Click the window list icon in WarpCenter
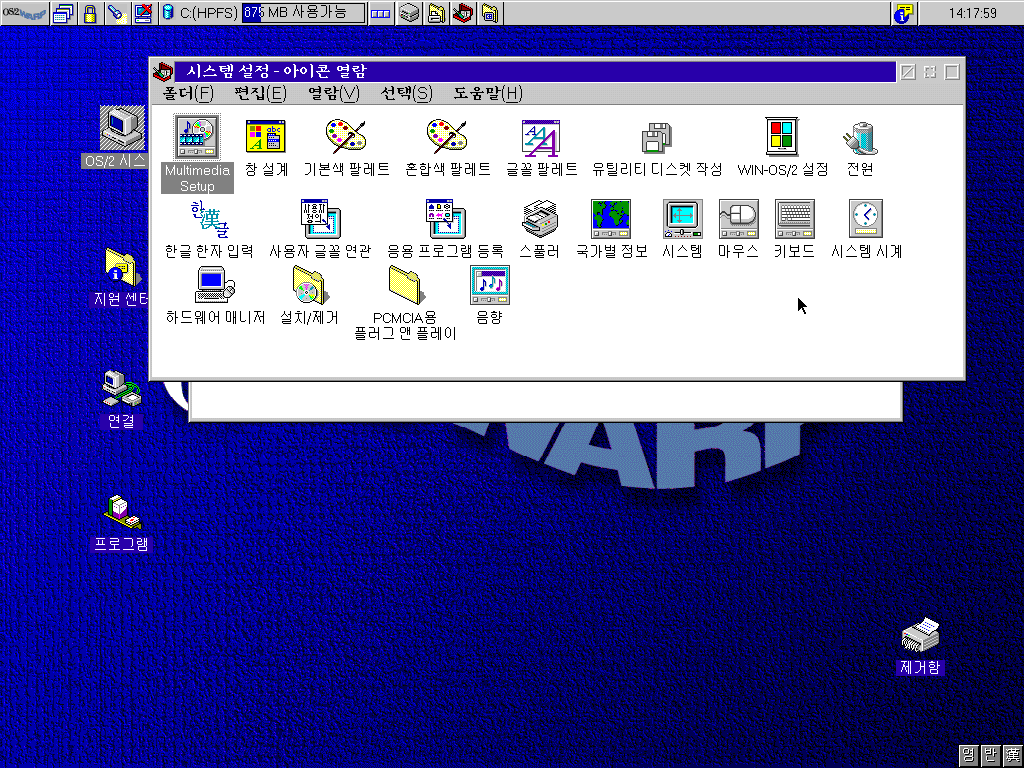 point(63,13)
